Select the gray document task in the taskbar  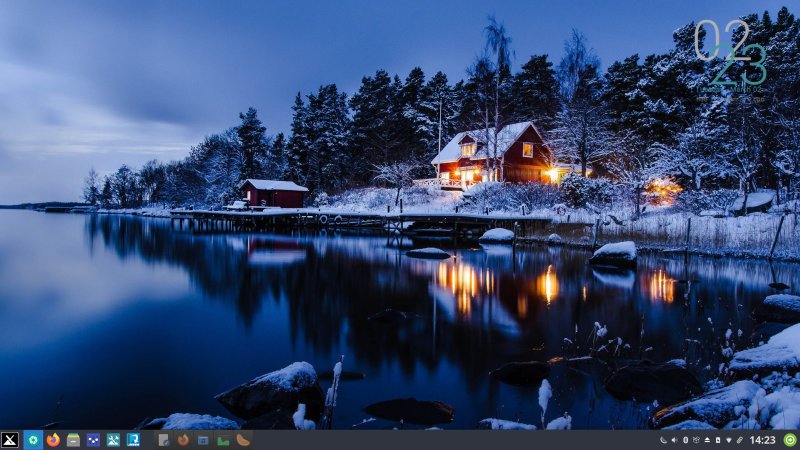coord(163,440)
